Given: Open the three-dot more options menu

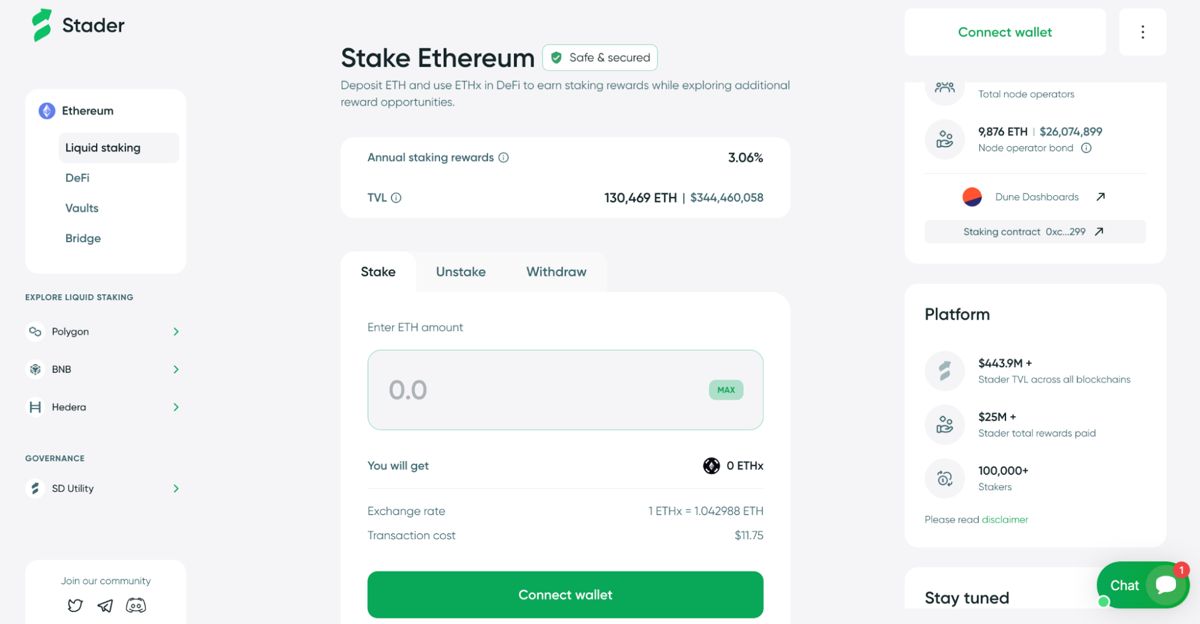Looking at the screenshot, I should pyautogui.click(x=1142, y=32).
